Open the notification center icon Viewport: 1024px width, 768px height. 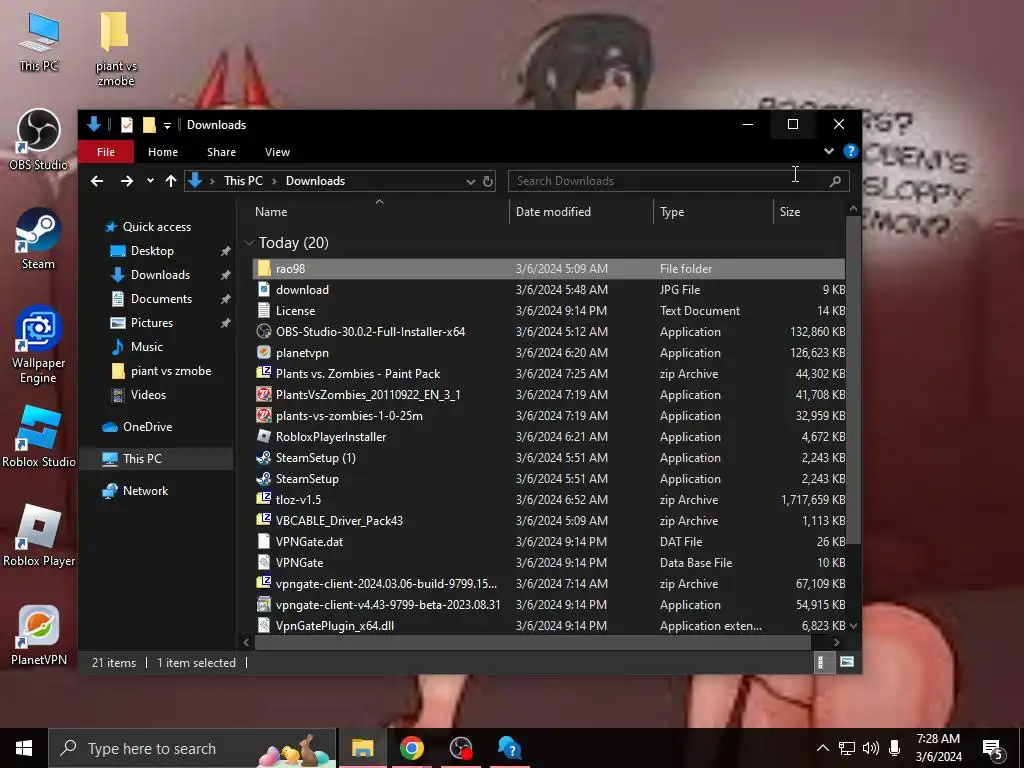[x=993, y=748]
